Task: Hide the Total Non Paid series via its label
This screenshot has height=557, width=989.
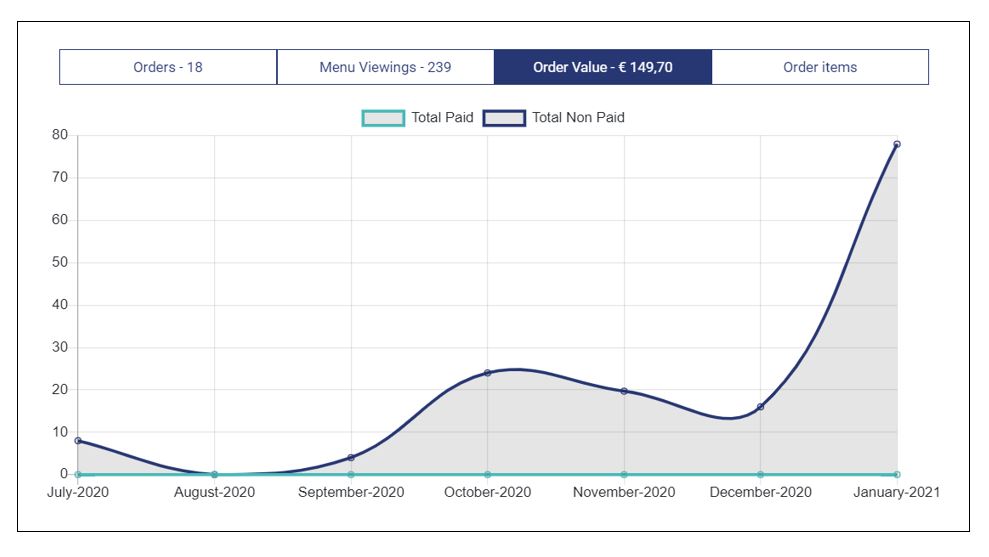Action: point(578,118)
